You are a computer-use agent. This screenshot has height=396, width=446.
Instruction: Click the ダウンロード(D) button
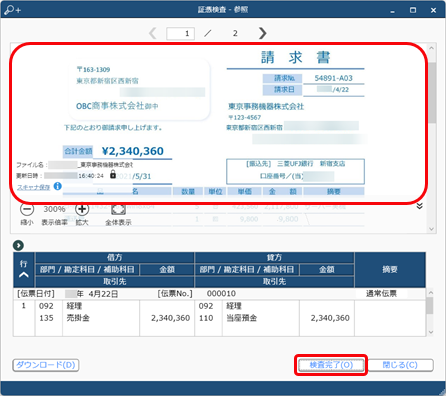[x=46, y=365]
